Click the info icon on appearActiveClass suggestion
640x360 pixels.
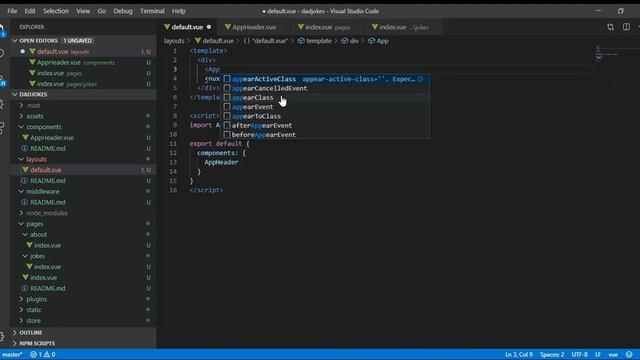pyautogui.click(x=420, y=79)
